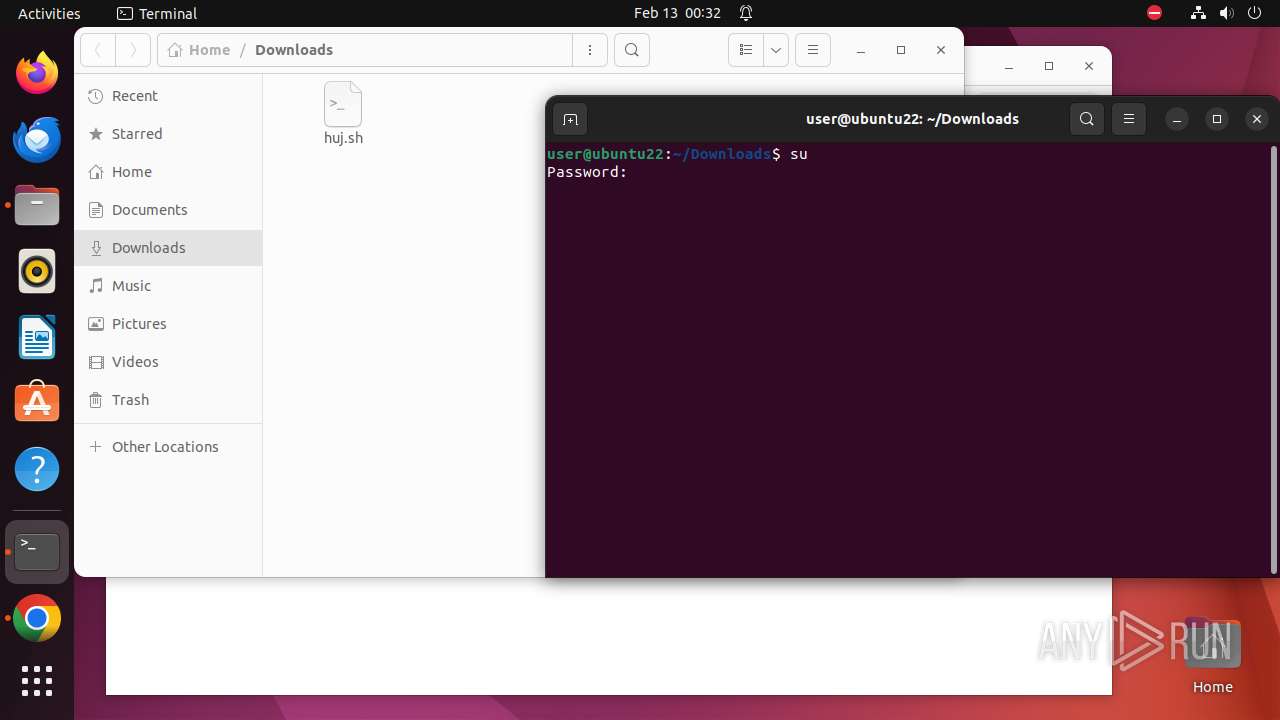Open Trash in the Files sidebar
The height and width of the screenshot is (720, 1280).
168,400
